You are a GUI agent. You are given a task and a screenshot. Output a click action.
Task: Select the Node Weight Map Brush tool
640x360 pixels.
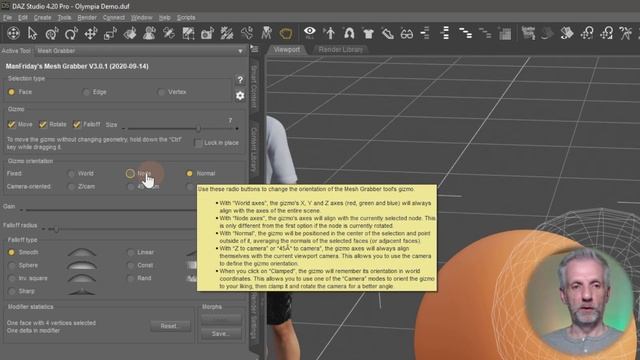(x=227, y=33)
